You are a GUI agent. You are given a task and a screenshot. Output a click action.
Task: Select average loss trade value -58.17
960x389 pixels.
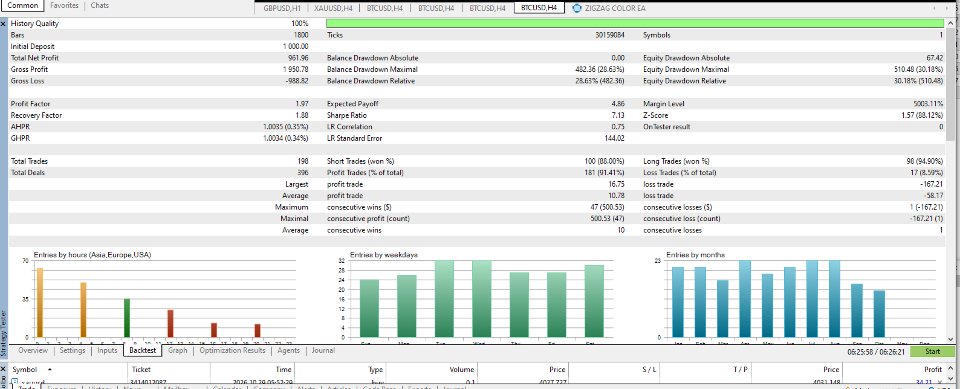click(x=934, y=195)
